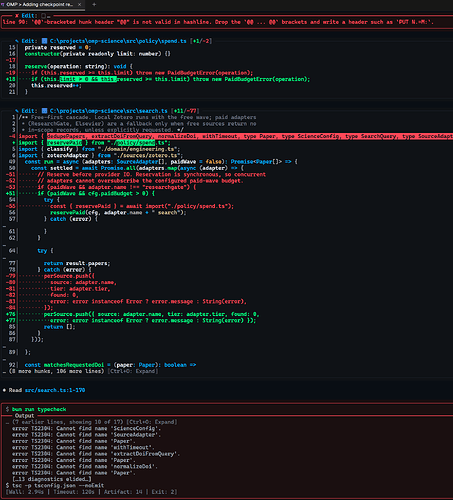Click error "Cannot find name 'normalizeDoi'"
Viewport: 453px width, 500px height.
point(85,466)
